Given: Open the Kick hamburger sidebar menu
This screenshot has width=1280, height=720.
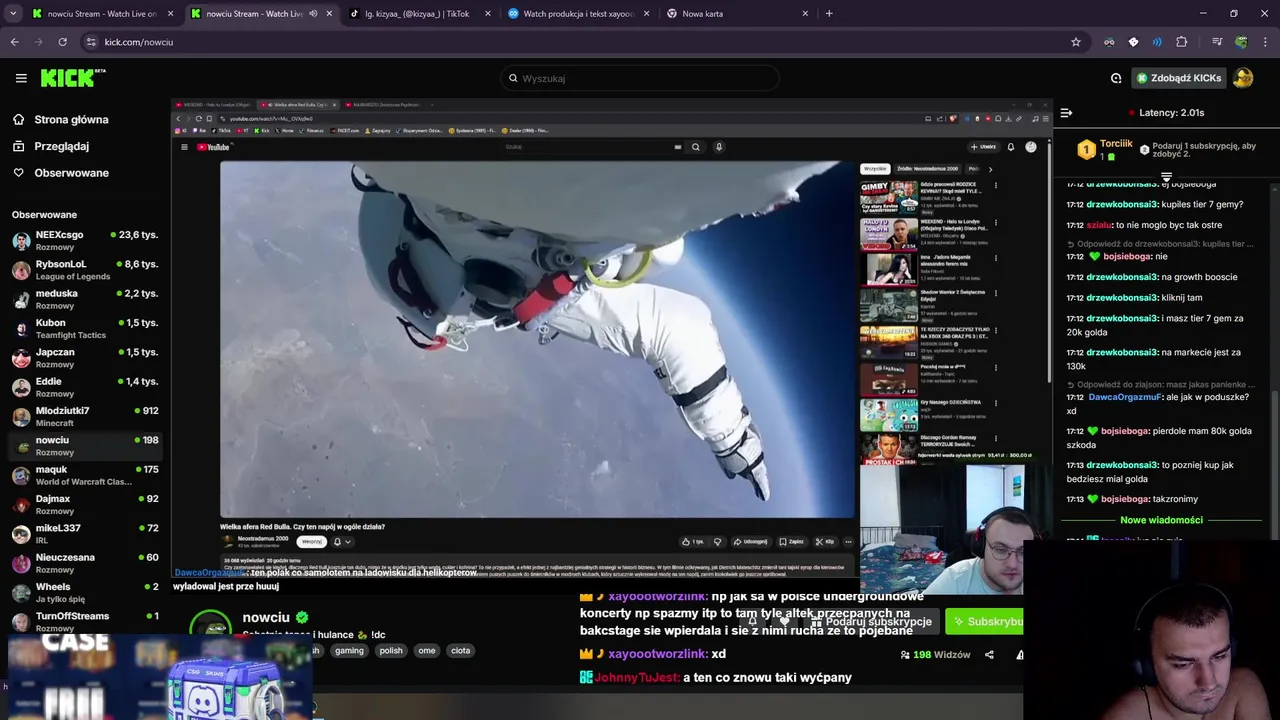Looking at the screenshot, I should (x=21, y=78).
